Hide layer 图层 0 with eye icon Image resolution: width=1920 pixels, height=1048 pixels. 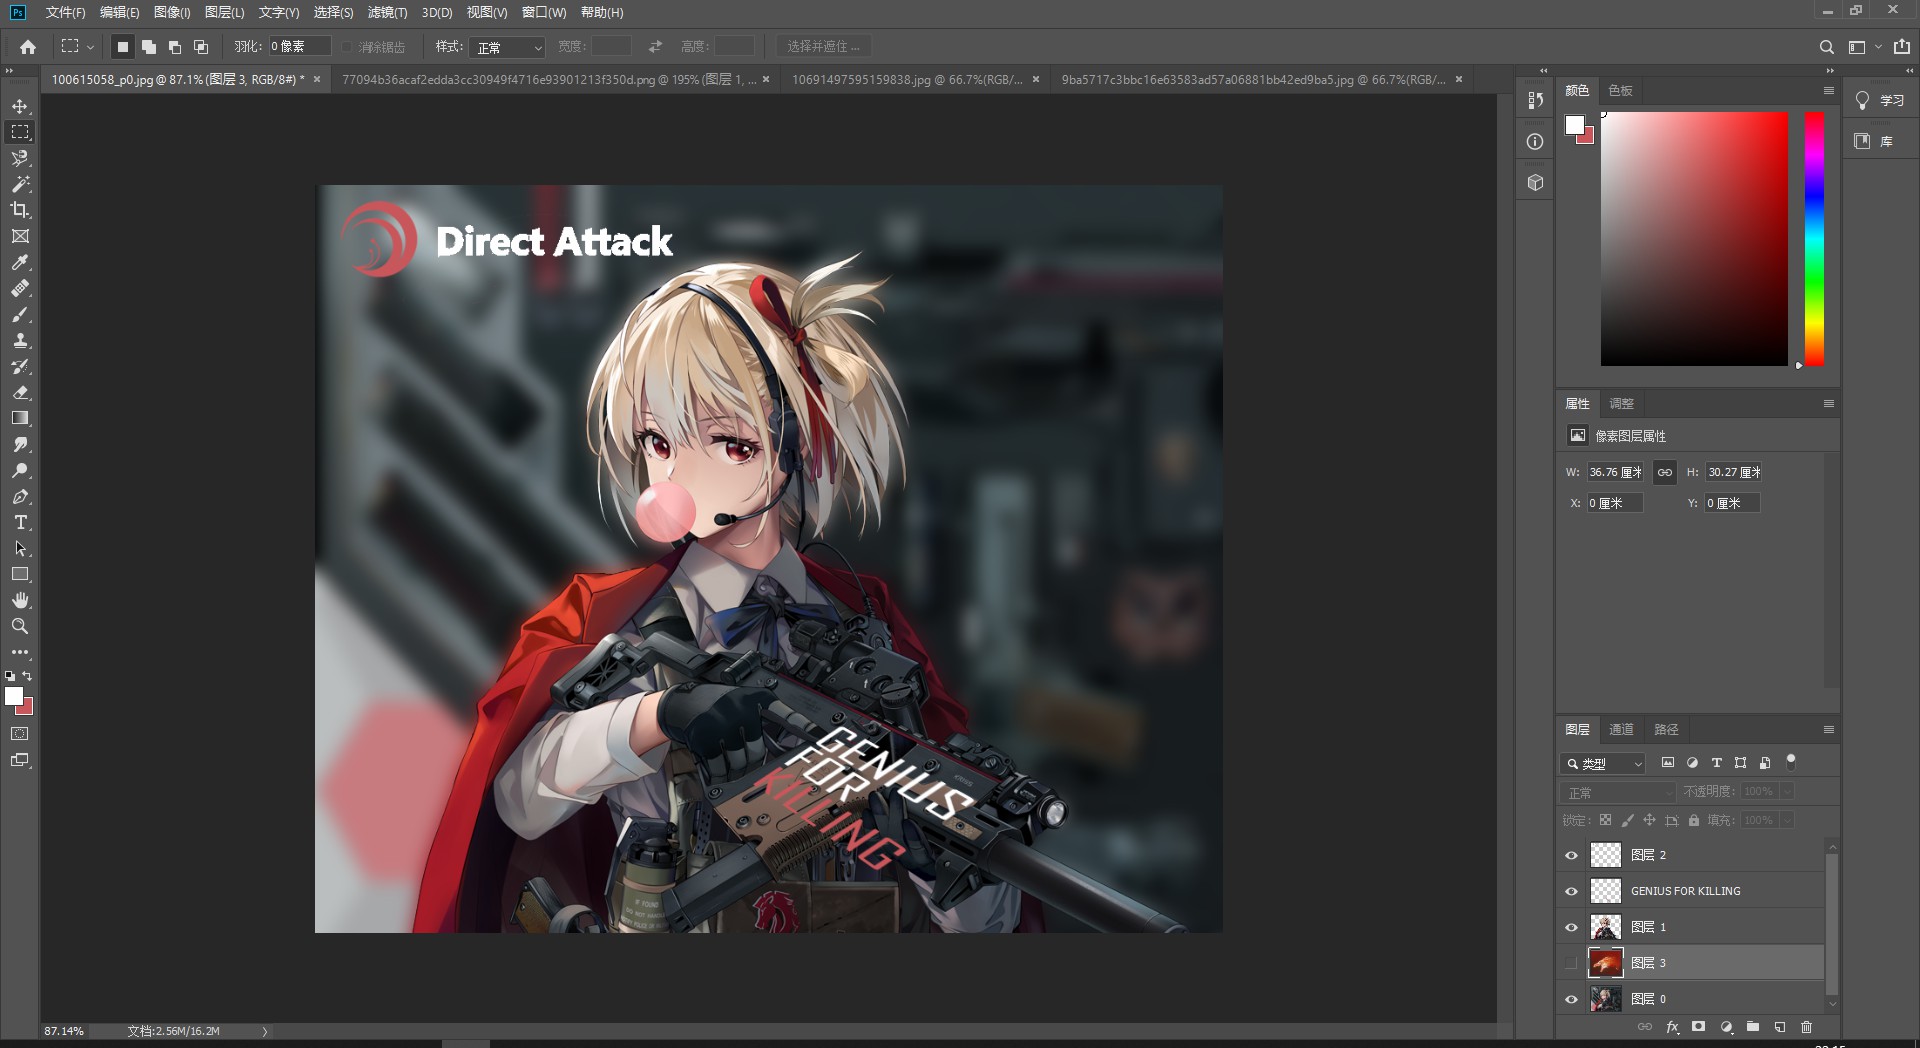(x=1571, y=999)
